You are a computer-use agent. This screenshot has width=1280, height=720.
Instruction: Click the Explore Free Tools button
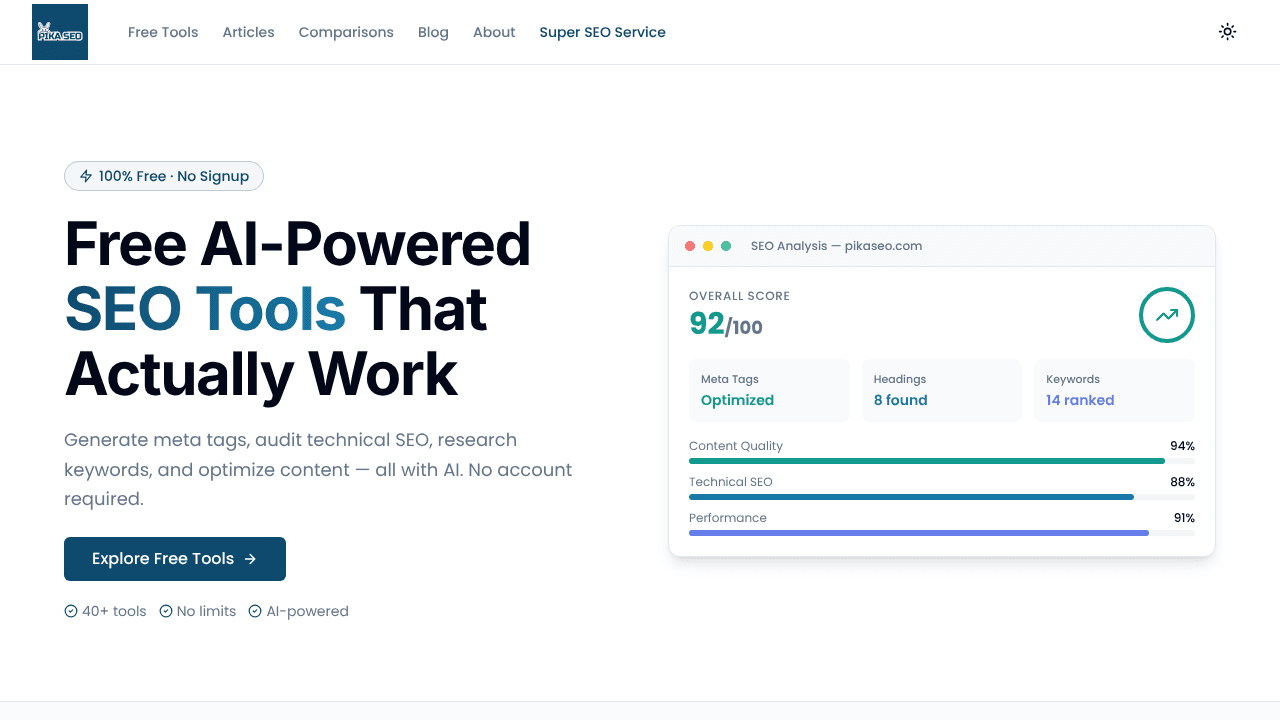pos(175,559)
